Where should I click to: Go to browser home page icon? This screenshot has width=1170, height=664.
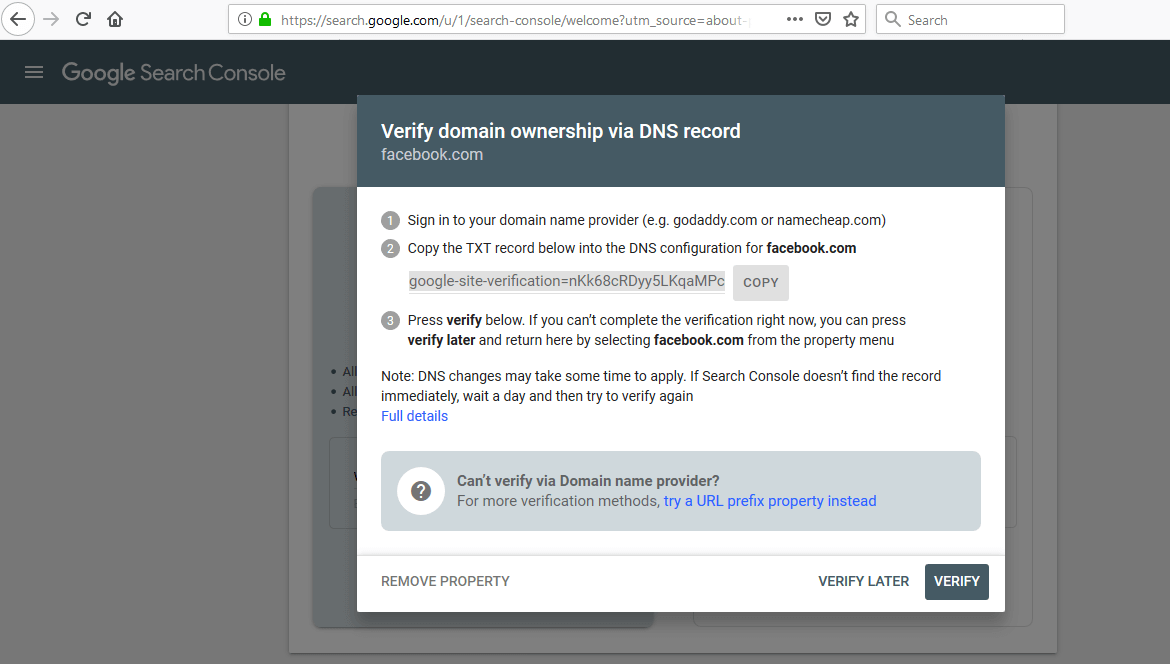click(x=115, y=19)
